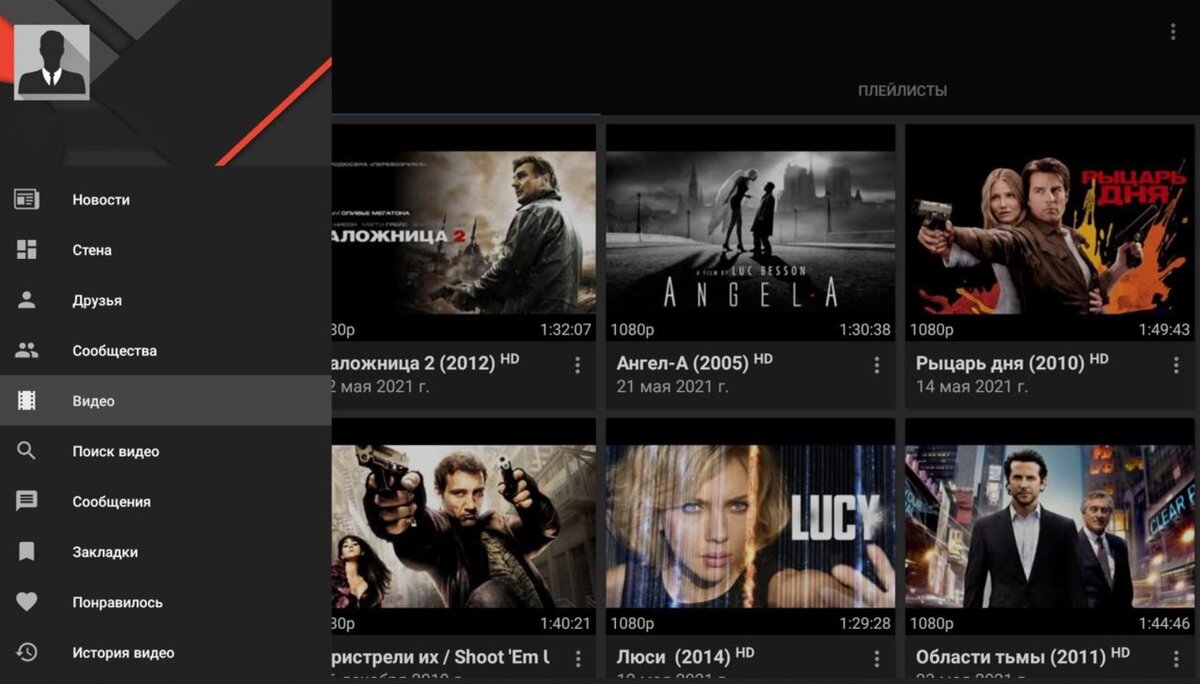Open Закладки menu entry

coord(165,552)
